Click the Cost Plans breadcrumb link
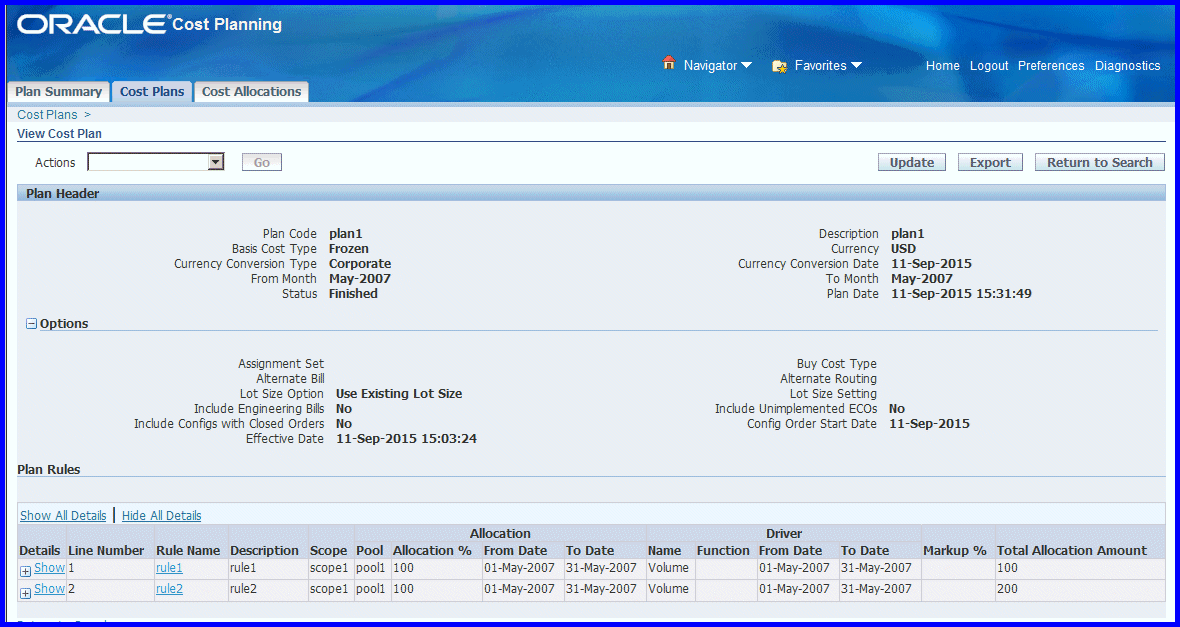The width and height of the screenshot is (1180, 627). (47, 114)
